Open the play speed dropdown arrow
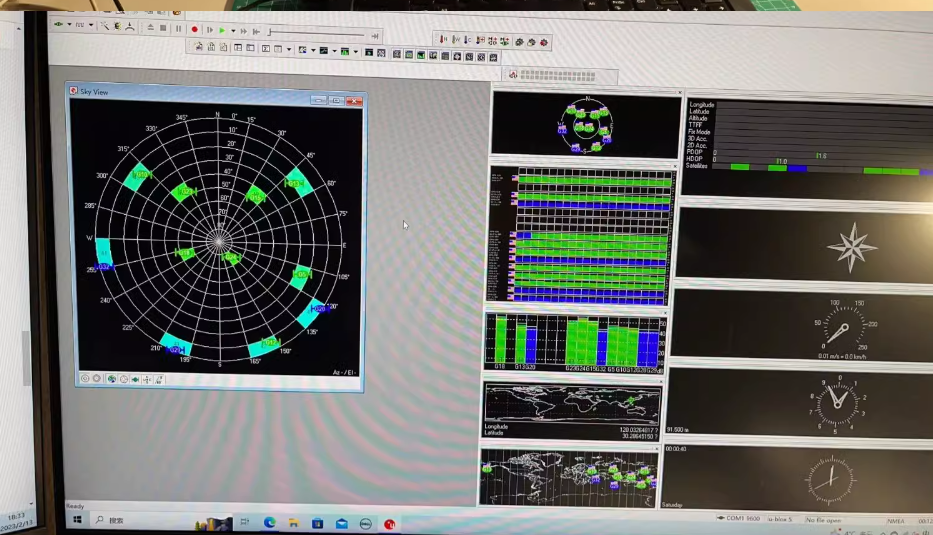The height and width of the screenshot is (535, 933). coord(233,31)
